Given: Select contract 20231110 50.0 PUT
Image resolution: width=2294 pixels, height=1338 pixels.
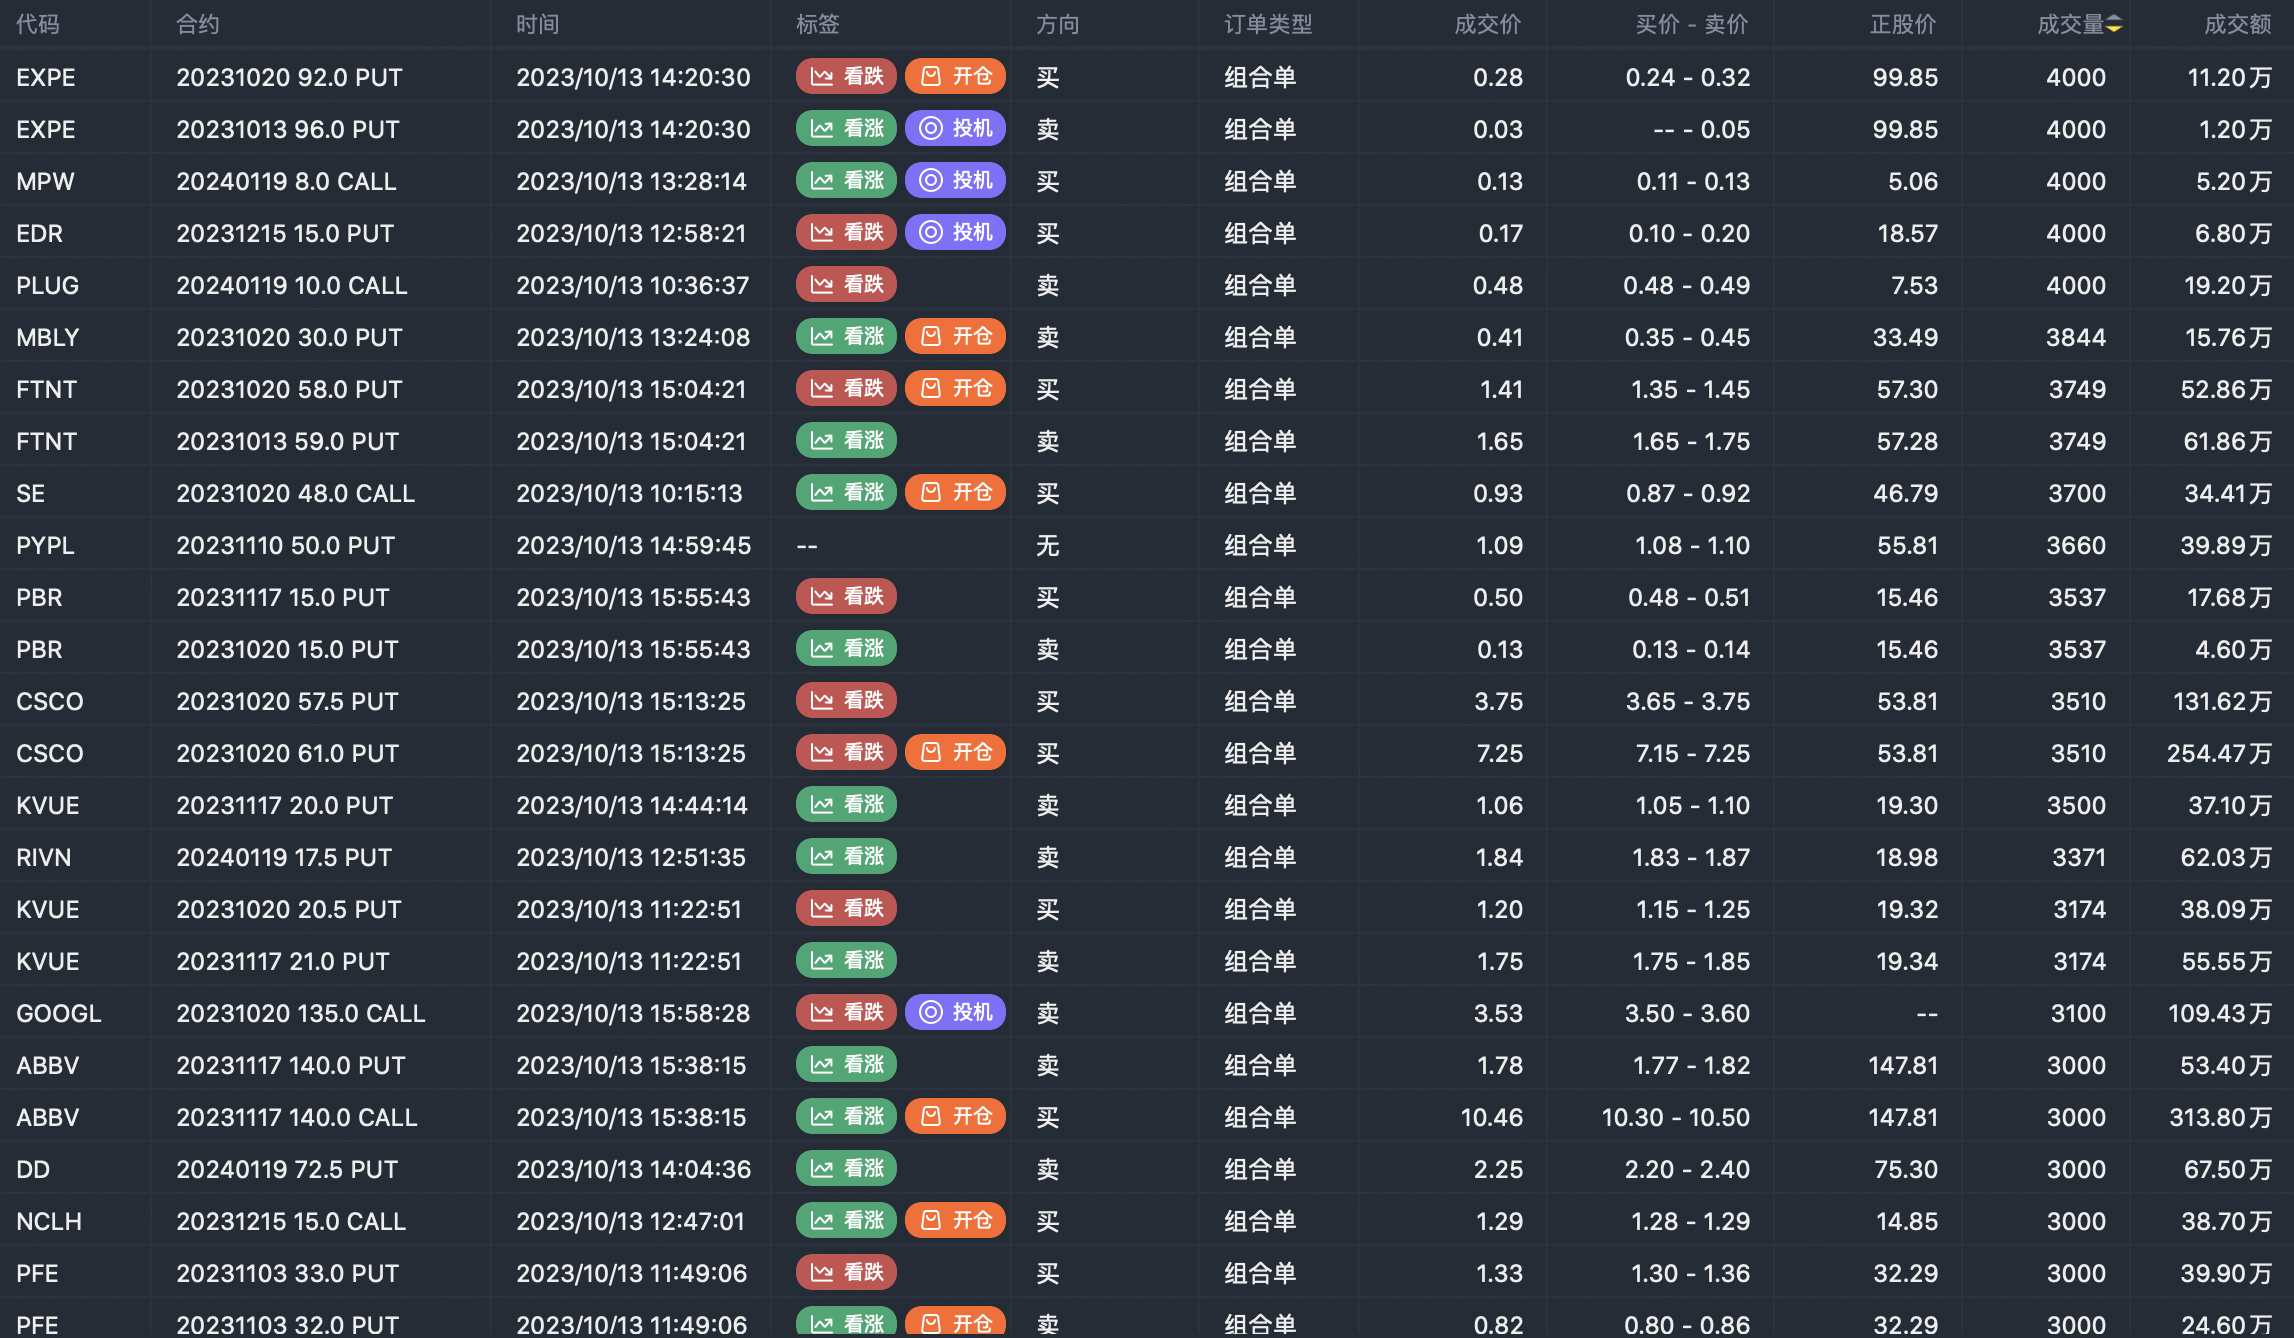Looking at the screenshot, I should [x=286, y=545].
